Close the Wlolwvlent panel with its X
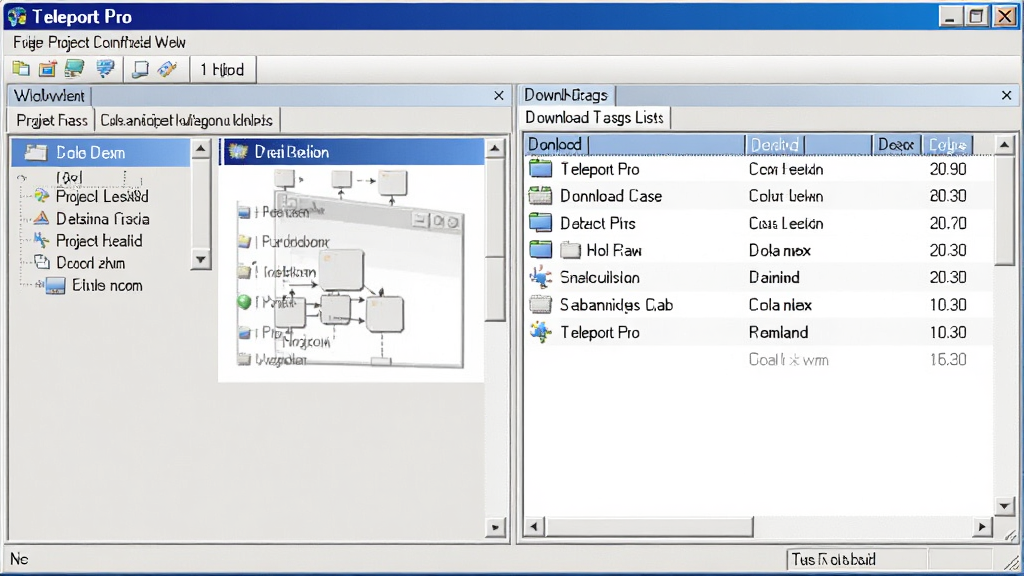This screenshot has width=1024, height=576. tap(499, 96)
